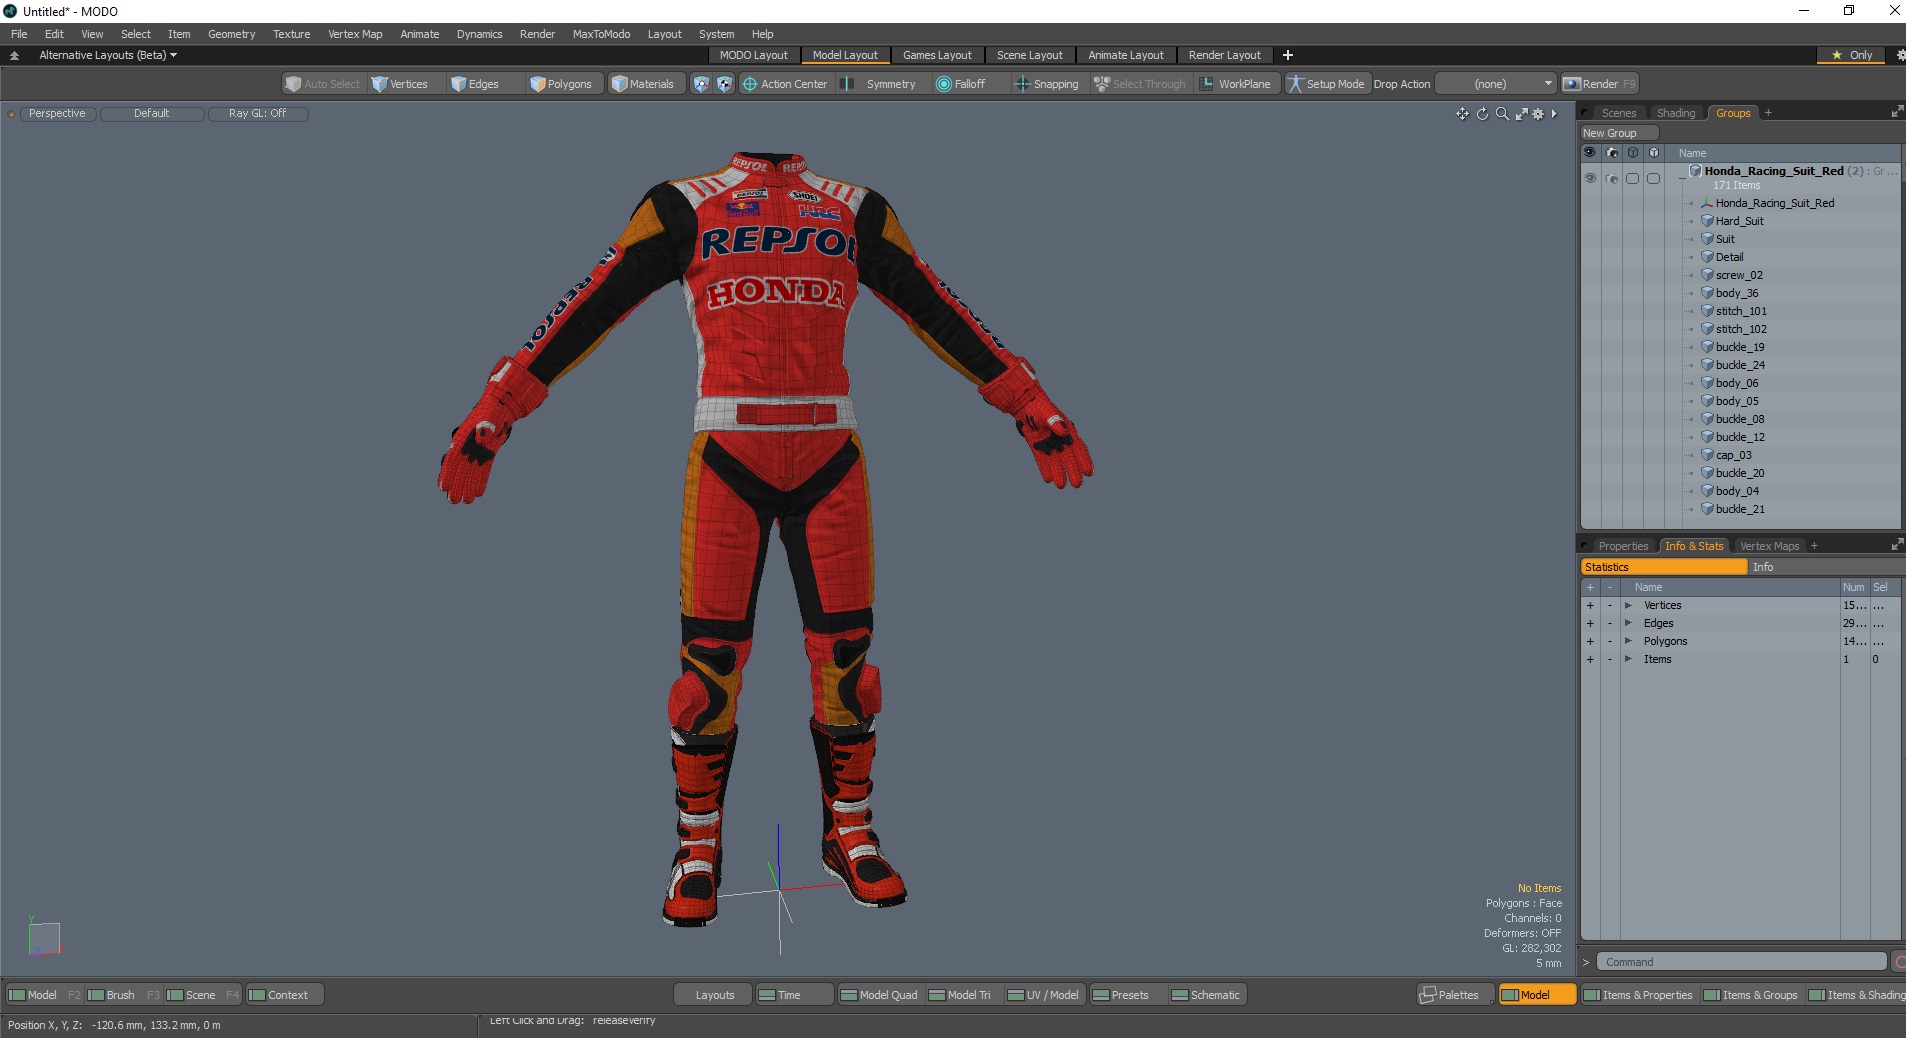Open Default shading style dropdown
Viewport: 1906px width, 1038px height.
tap(152, 114)
